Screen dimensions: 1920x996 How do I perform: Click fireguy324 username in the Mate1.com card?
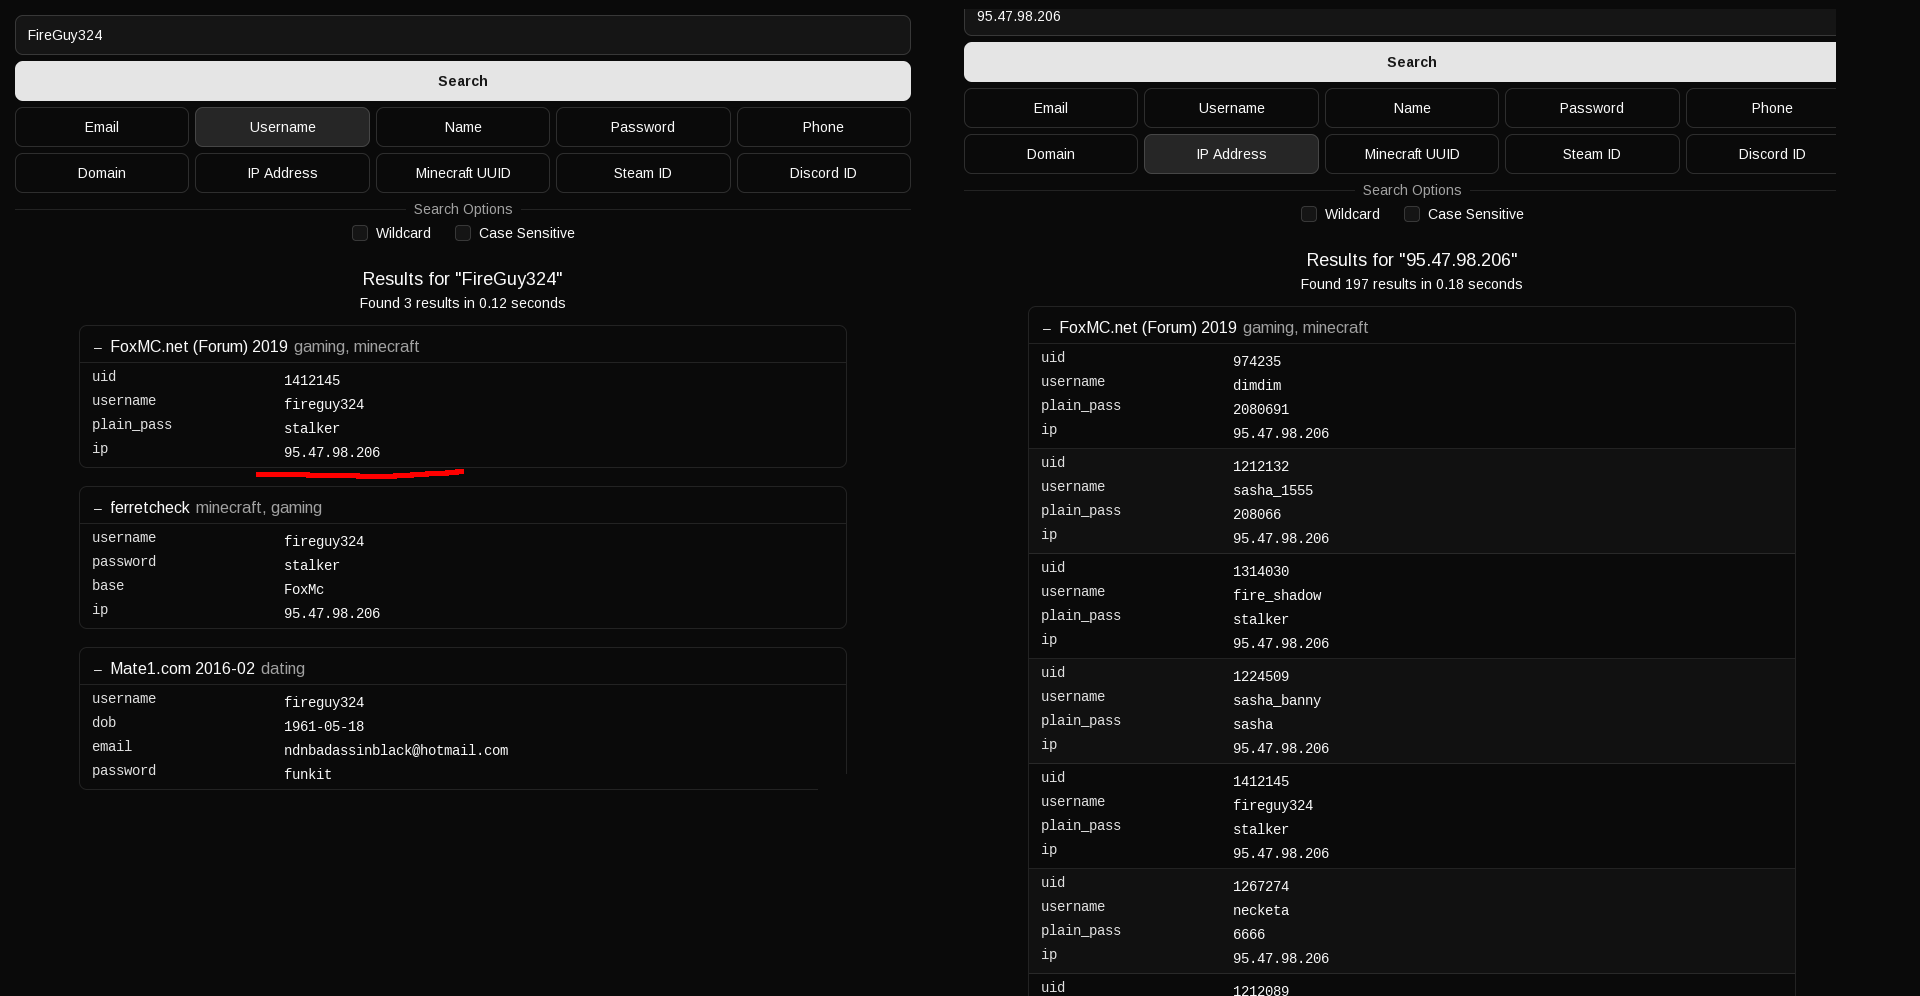(324, 703)
